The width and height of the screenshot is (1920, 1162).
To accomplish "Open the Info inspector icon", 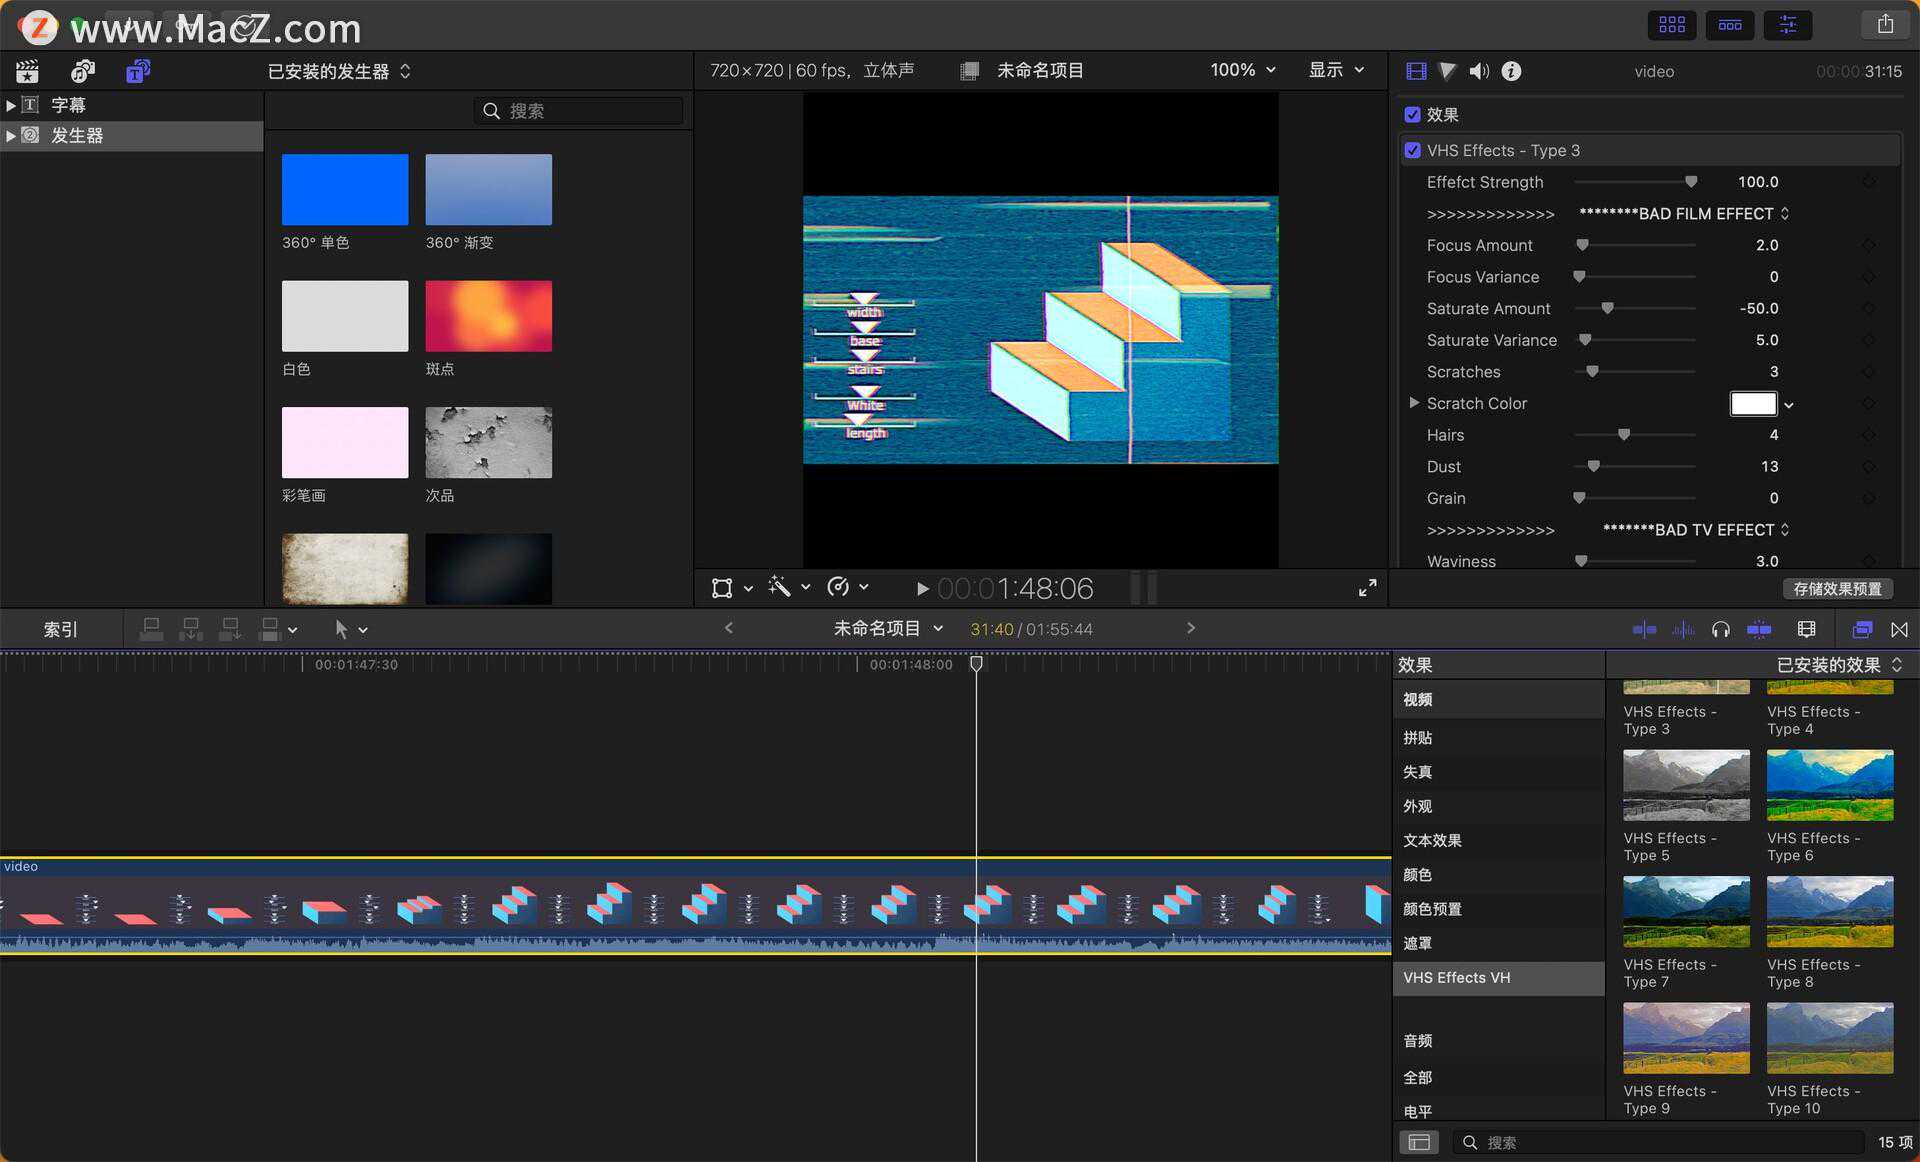I will click(1511, 71).
